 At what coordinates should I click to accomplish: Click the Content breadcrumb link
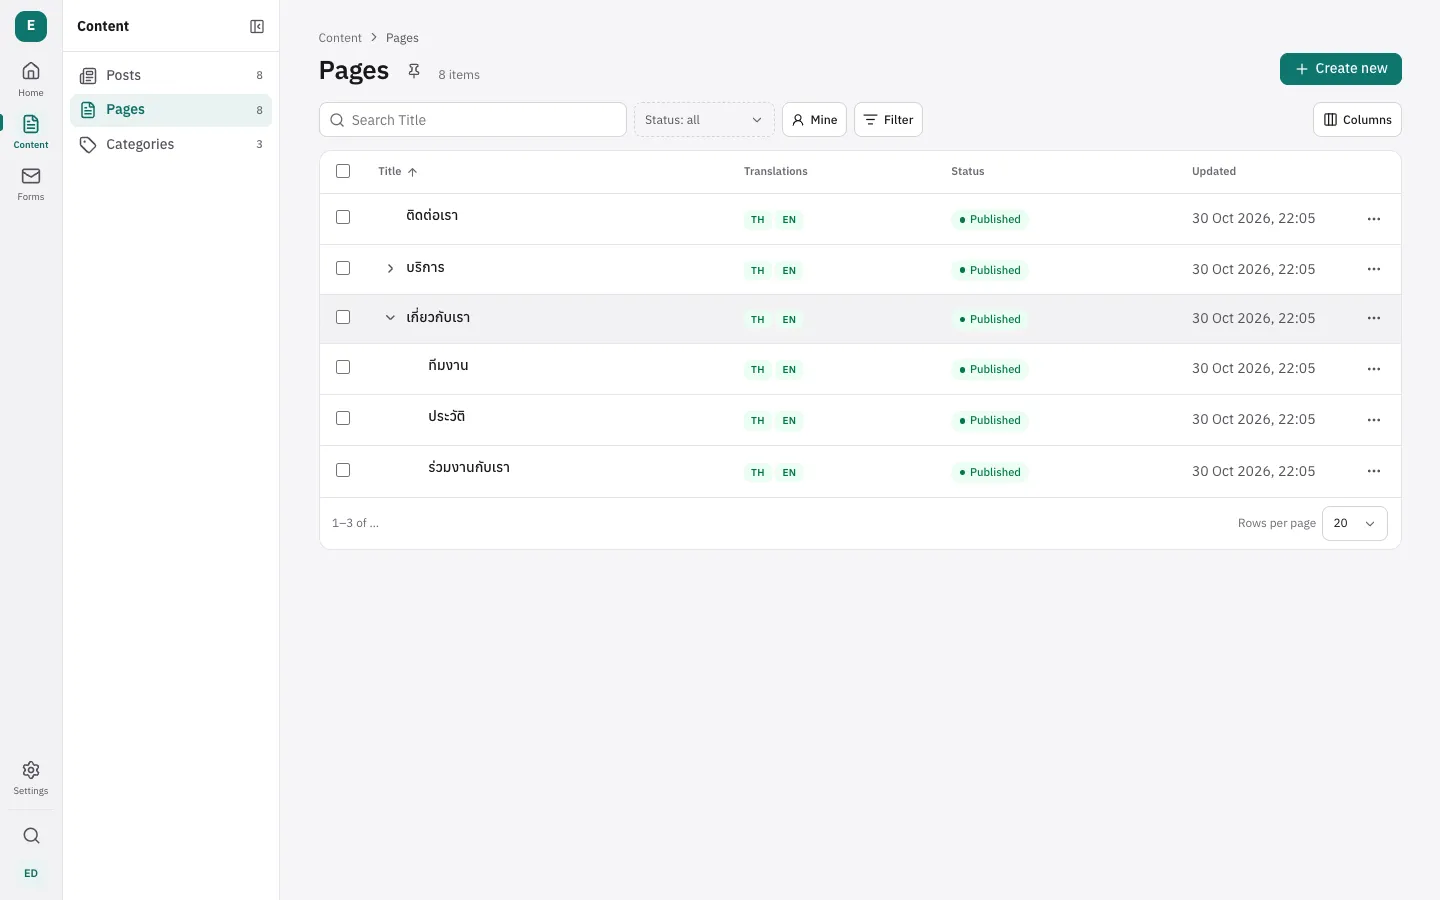pyautogui.click(x=340, y=38)
